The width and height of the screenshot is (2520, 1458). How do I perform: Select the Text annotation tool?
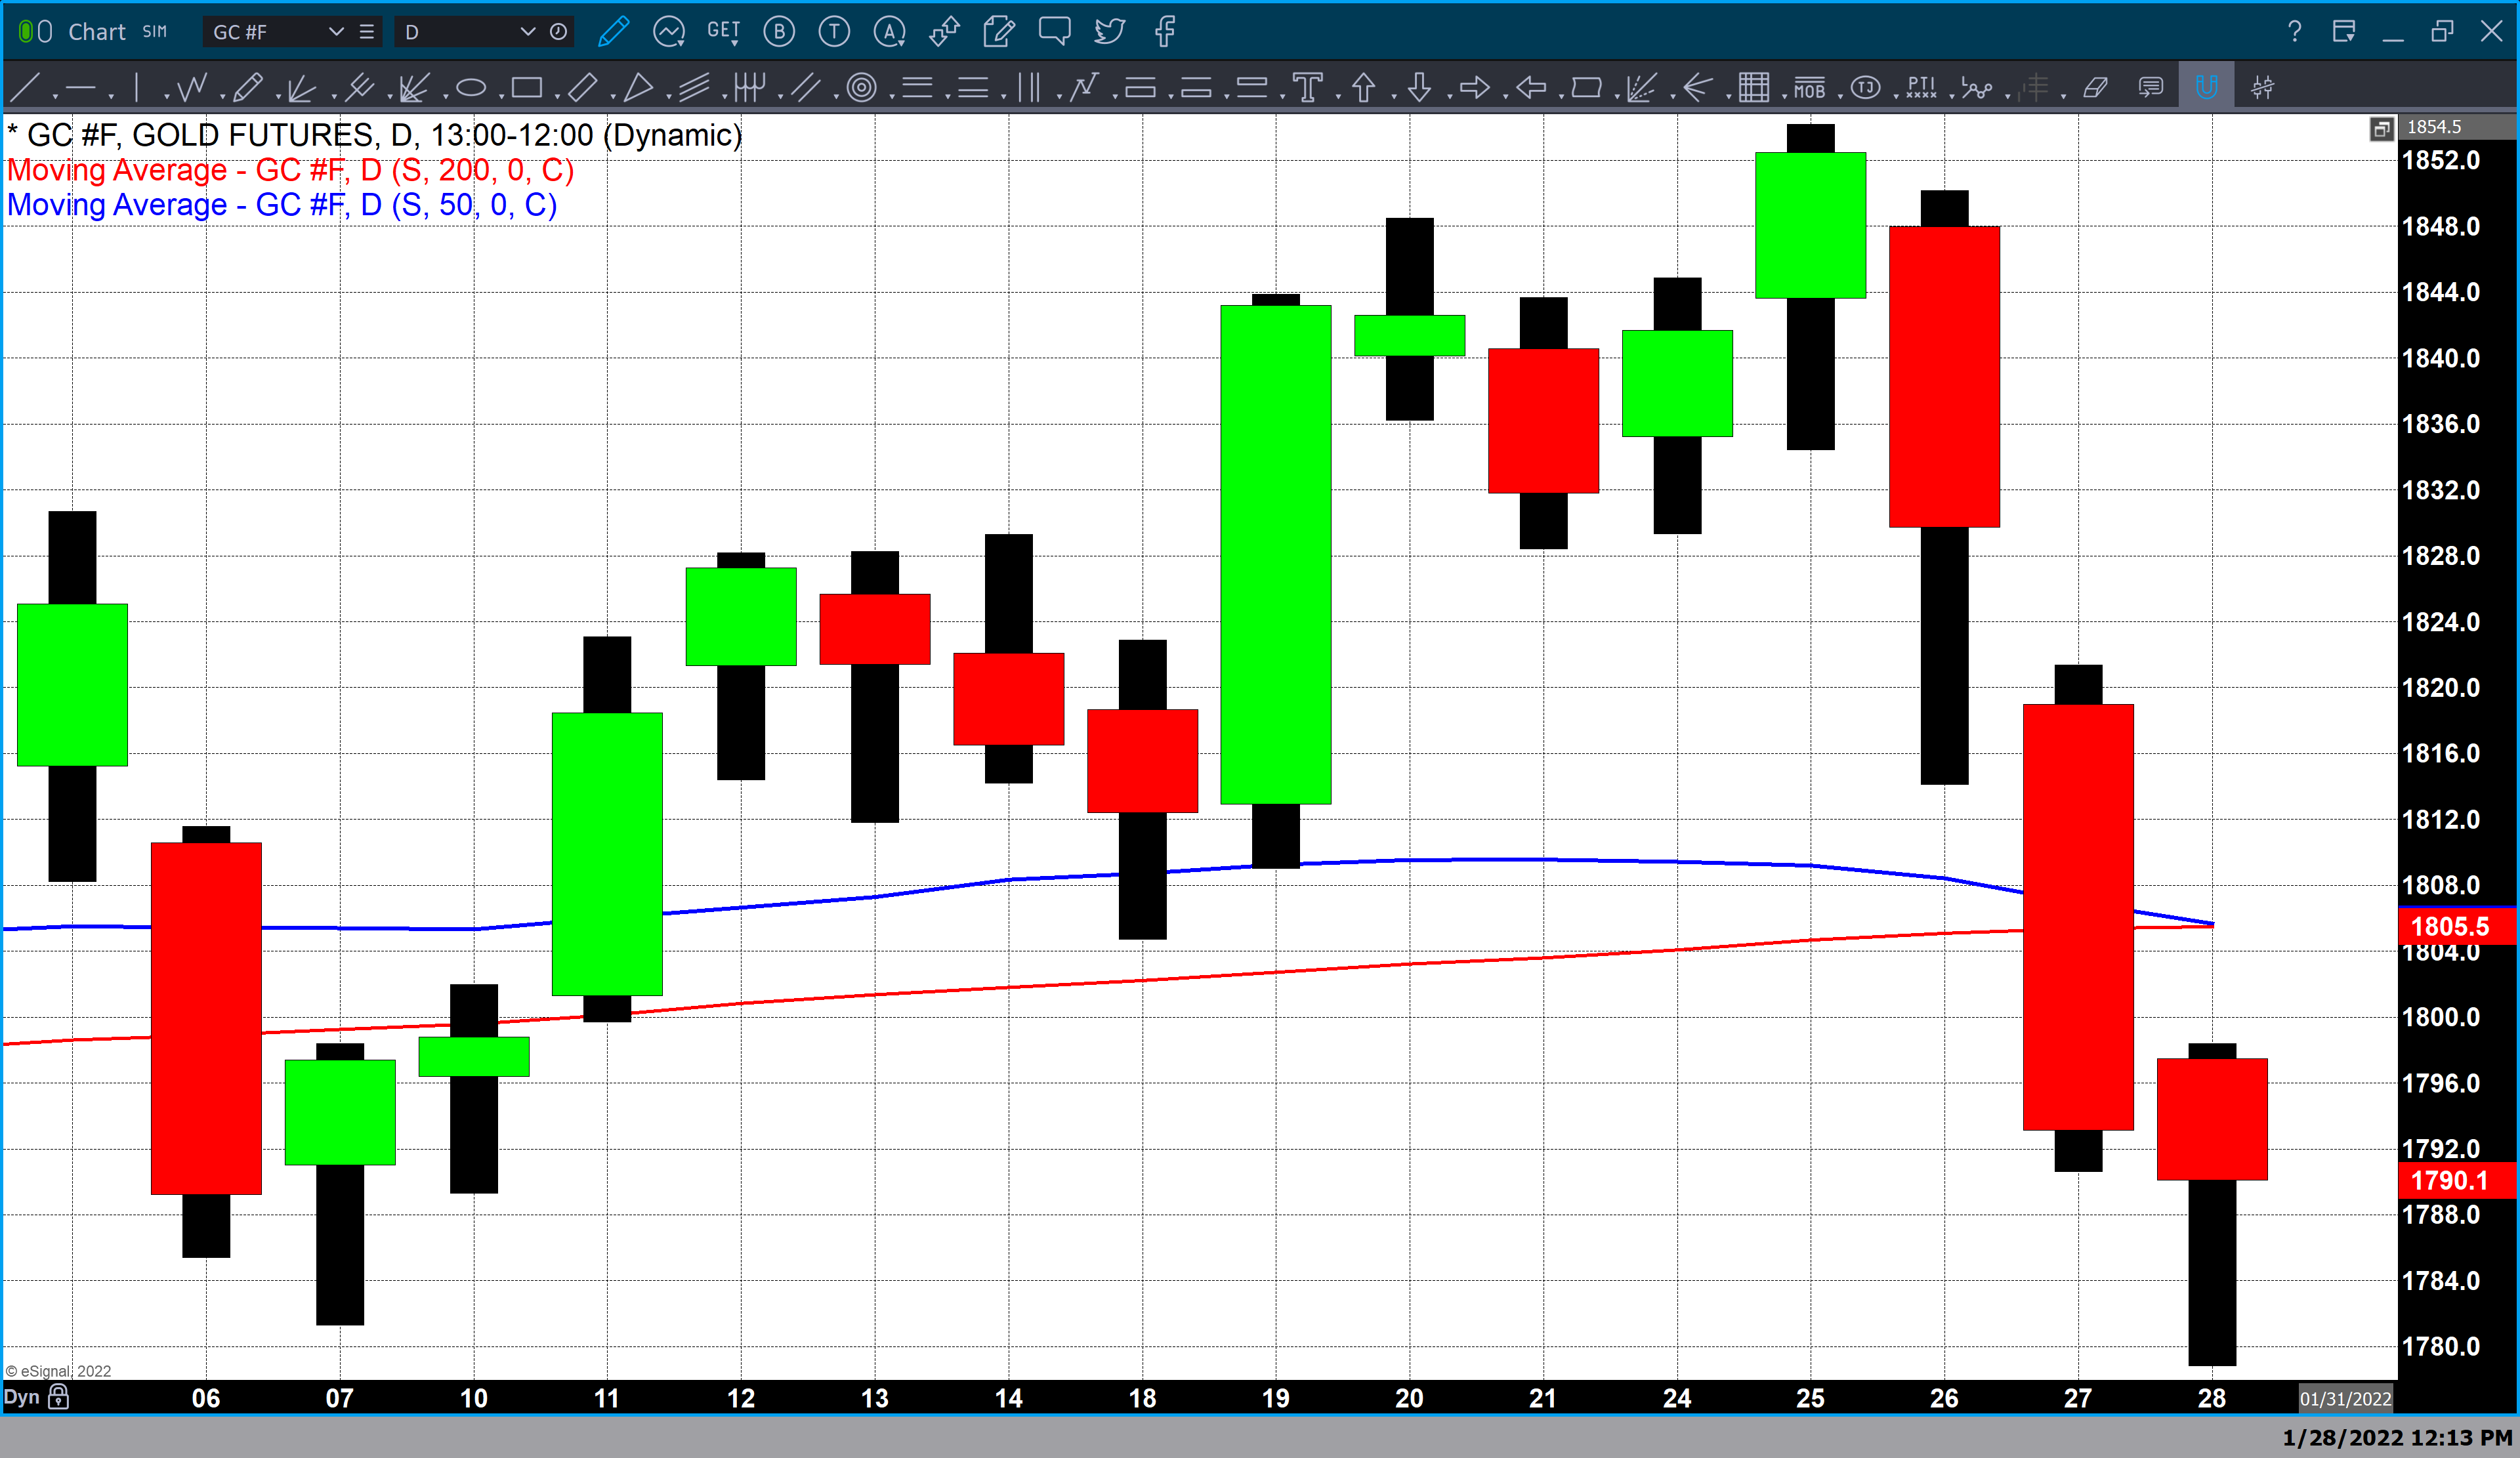(x=1307, y=88)
